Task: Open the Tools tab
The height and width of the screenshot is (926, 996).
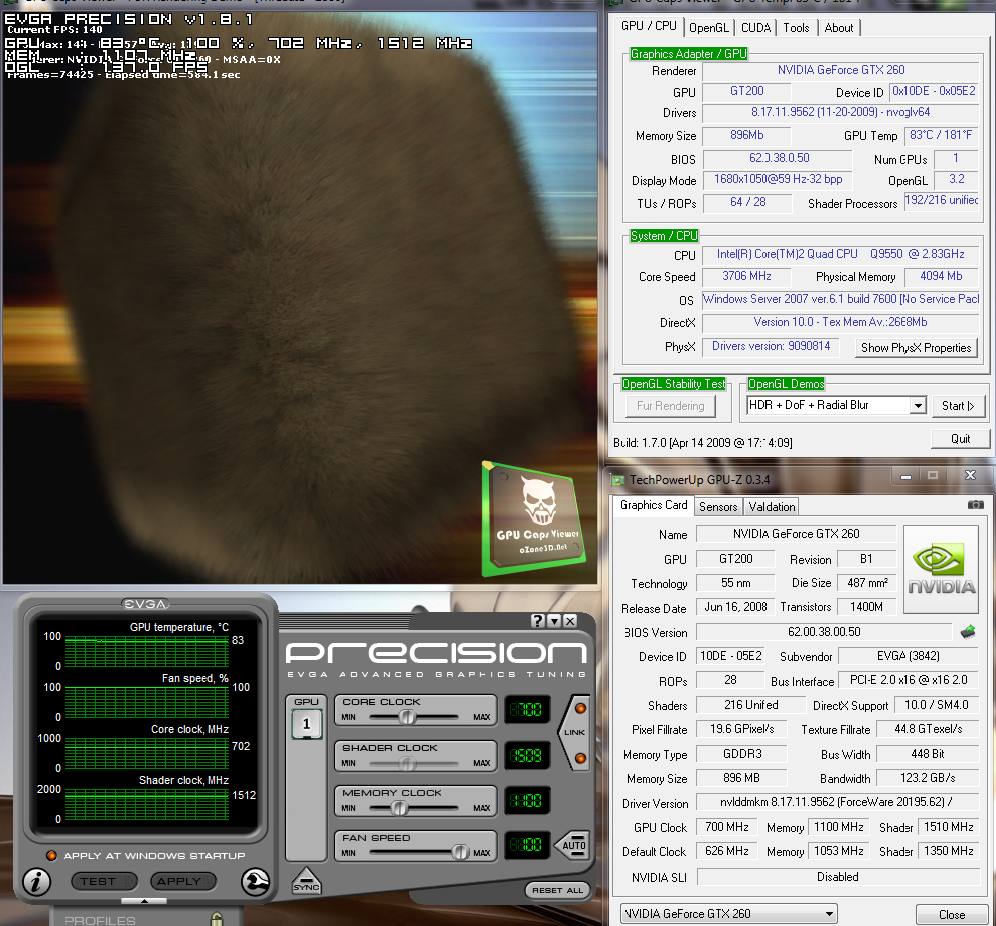Action: [796, 28]
